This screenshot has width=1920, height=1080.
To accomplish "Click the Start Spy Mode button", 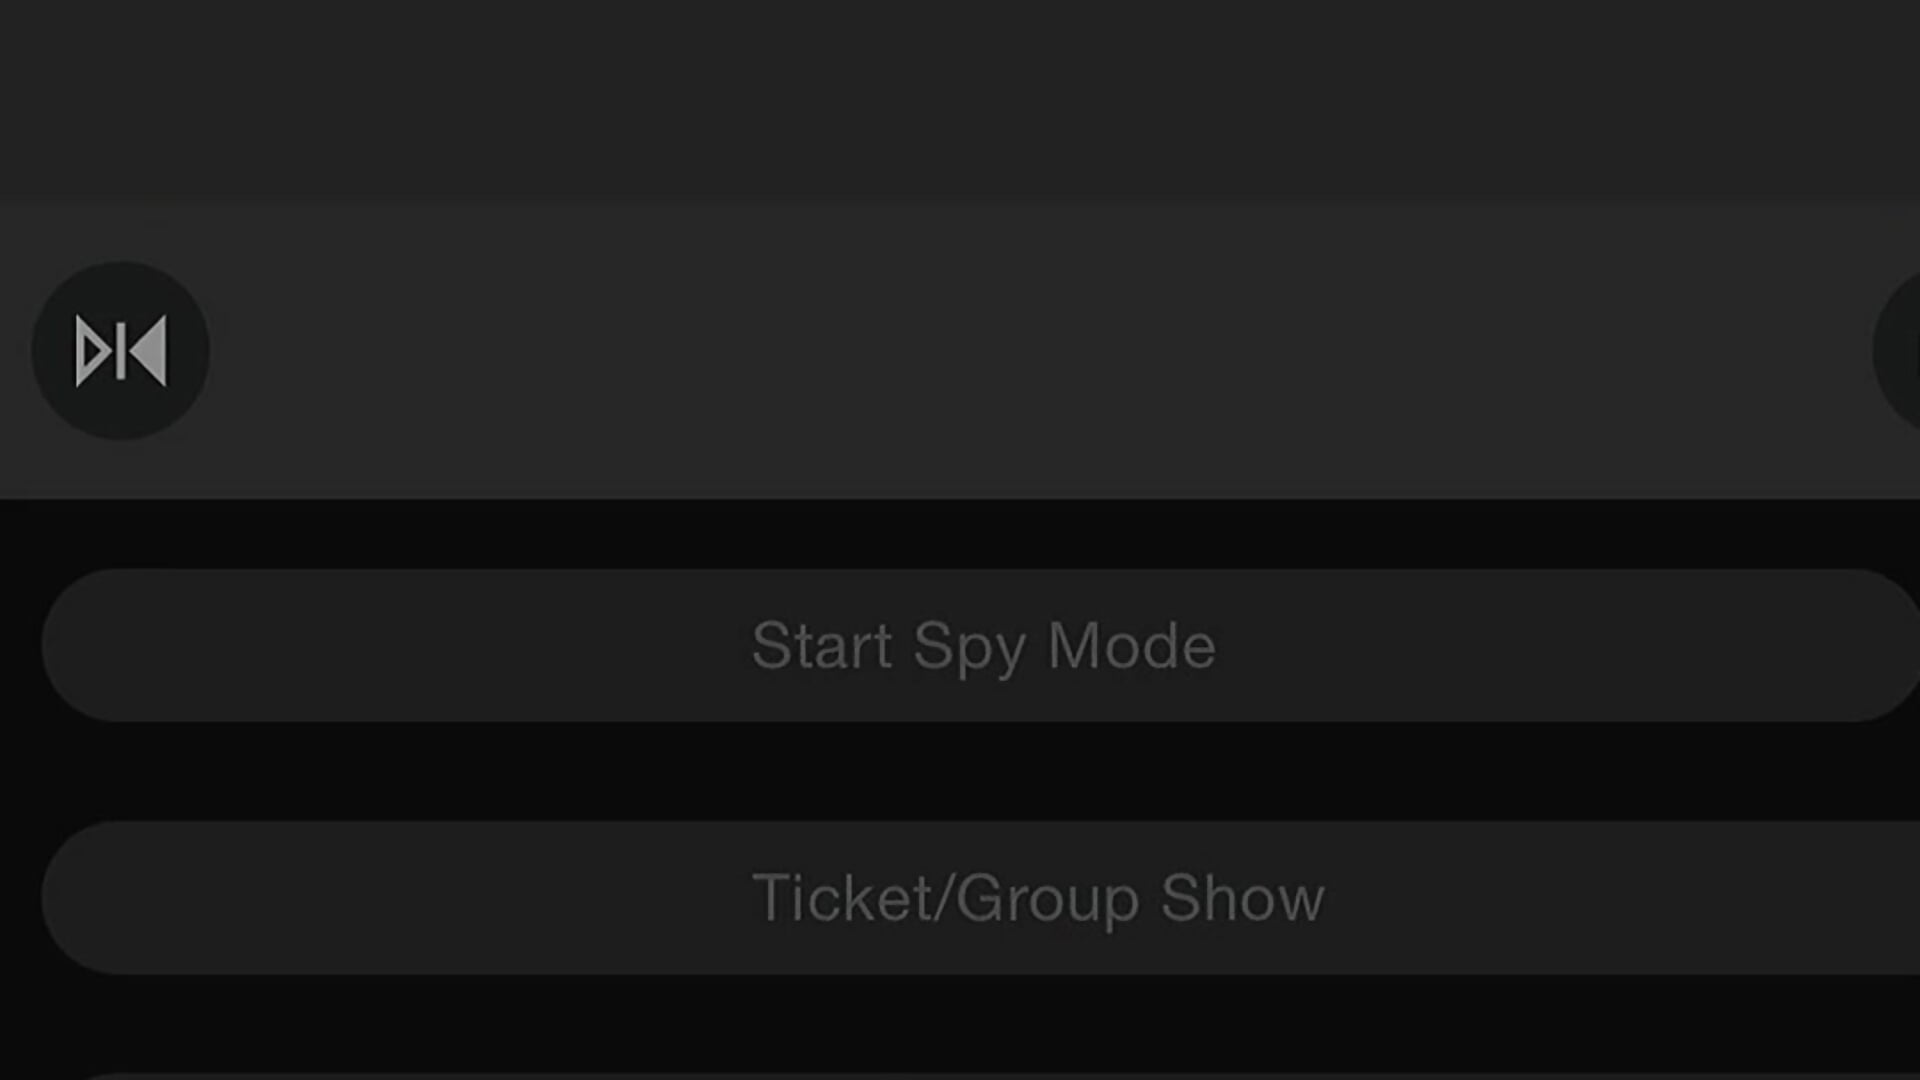I will (980, 645).
